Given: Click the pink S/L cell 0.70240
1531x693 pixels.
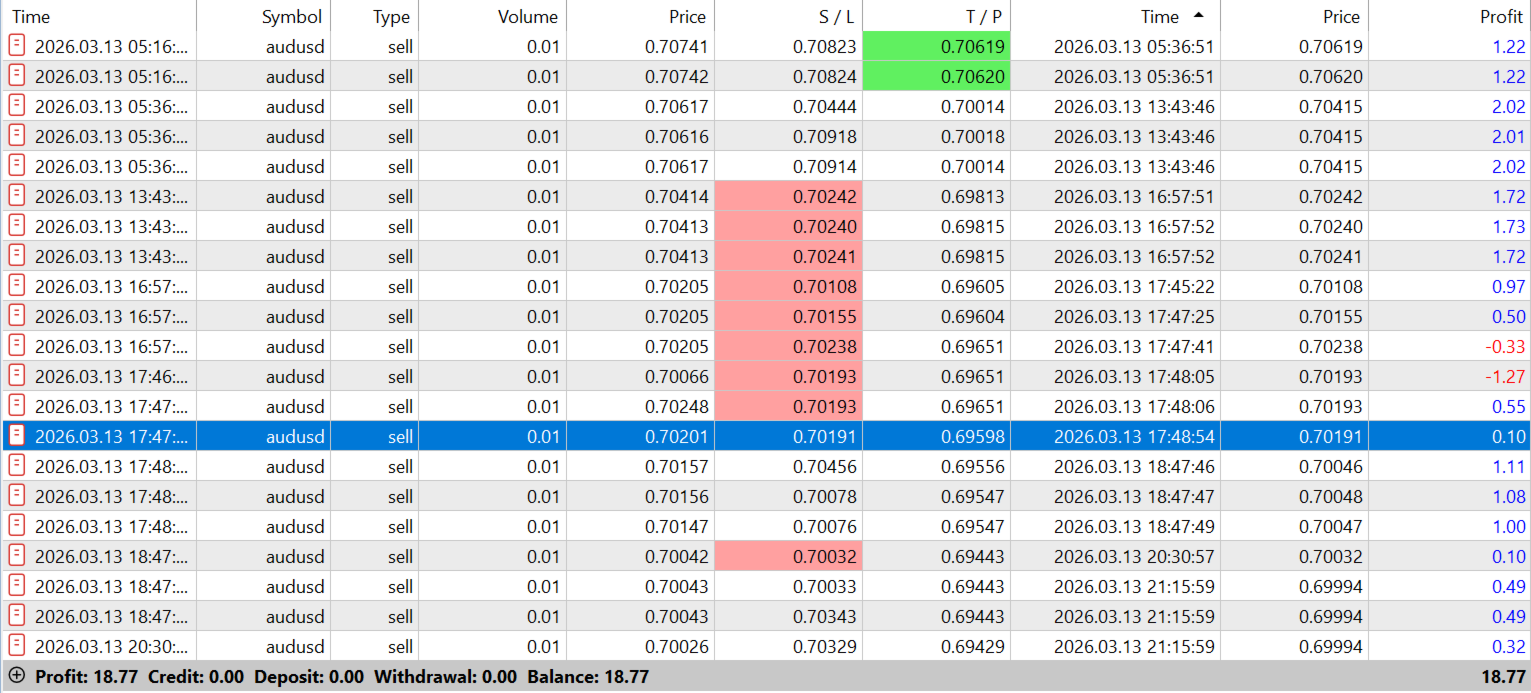Looking at the screenshot, I should [788, 226].
